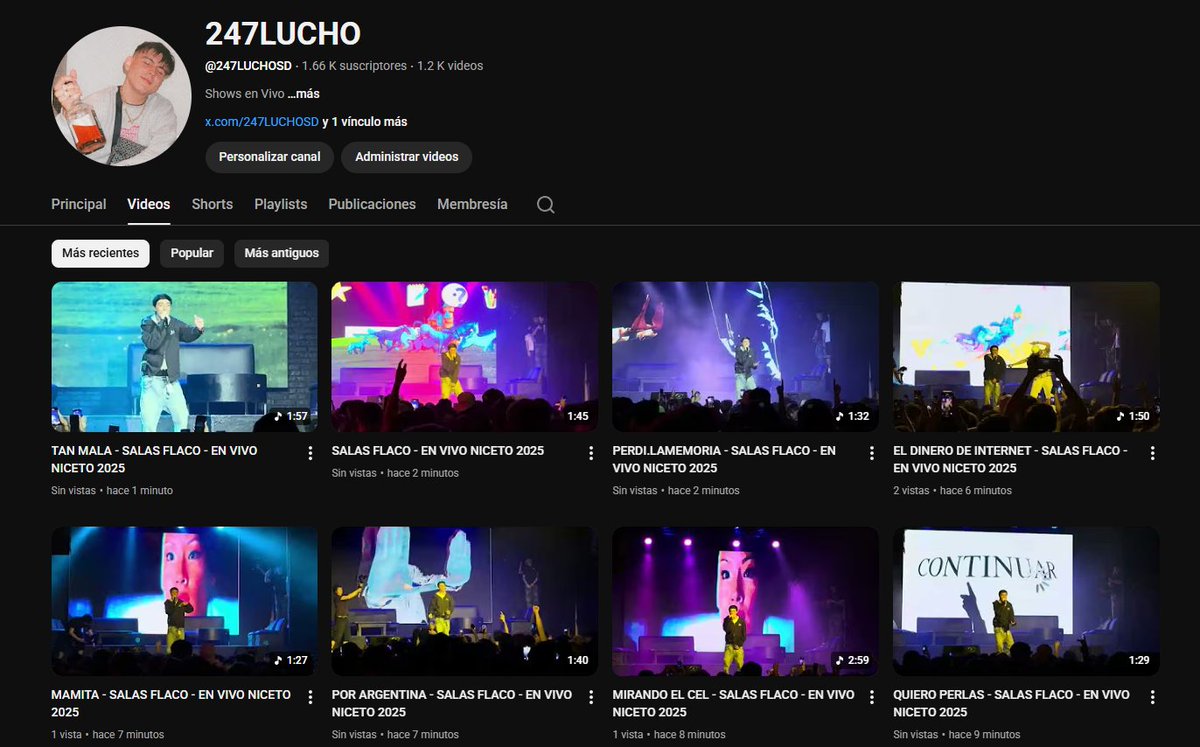This screenshot has height=747, width=1200.
Task: Open options menu for QUIERO PERLAS video
Action: (x=1152, y=697)
